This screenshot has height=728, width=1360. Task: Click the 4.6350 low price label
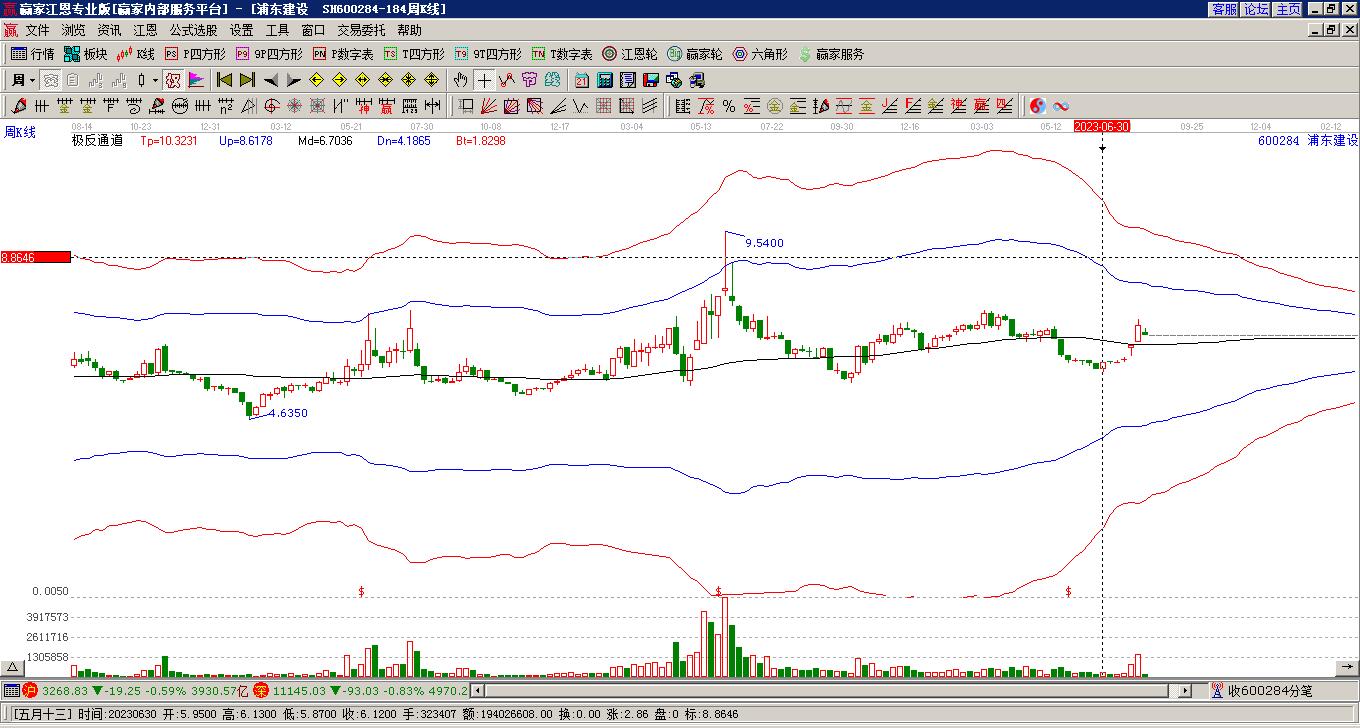coord(288,413)
